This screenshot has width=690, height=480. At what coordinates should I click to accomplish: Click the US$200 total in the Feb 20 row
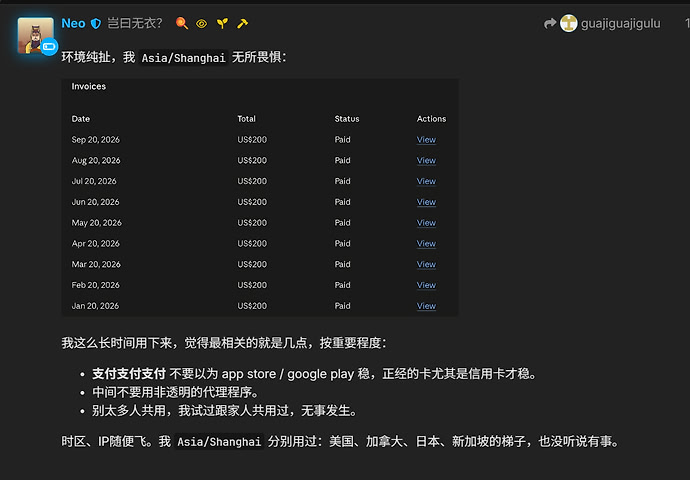pyautogui.click(x=252, y=285)
